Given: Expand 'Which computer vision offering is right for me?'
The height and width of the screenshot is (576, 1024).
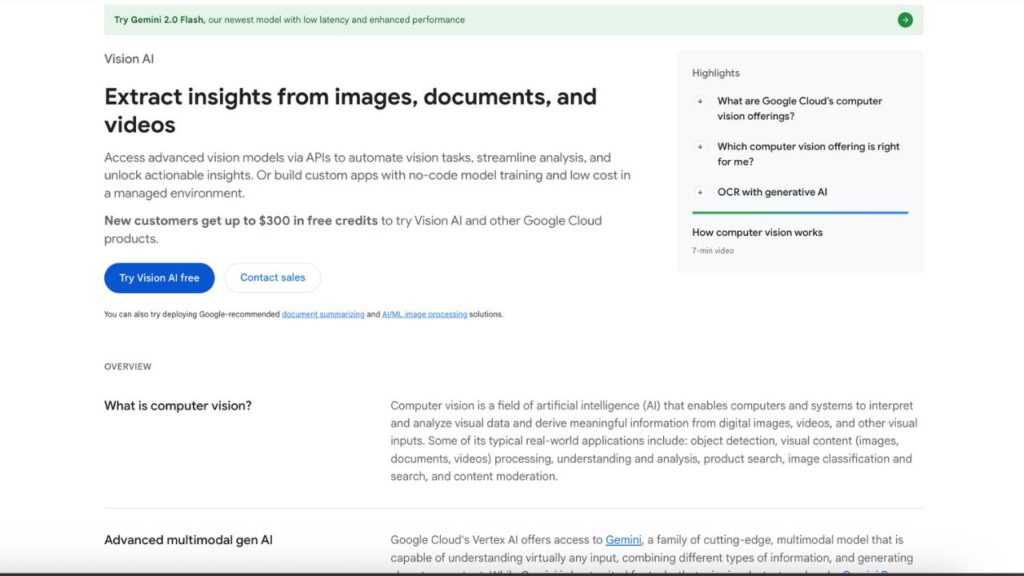Looking at the screenshot, I should [808, 154].
